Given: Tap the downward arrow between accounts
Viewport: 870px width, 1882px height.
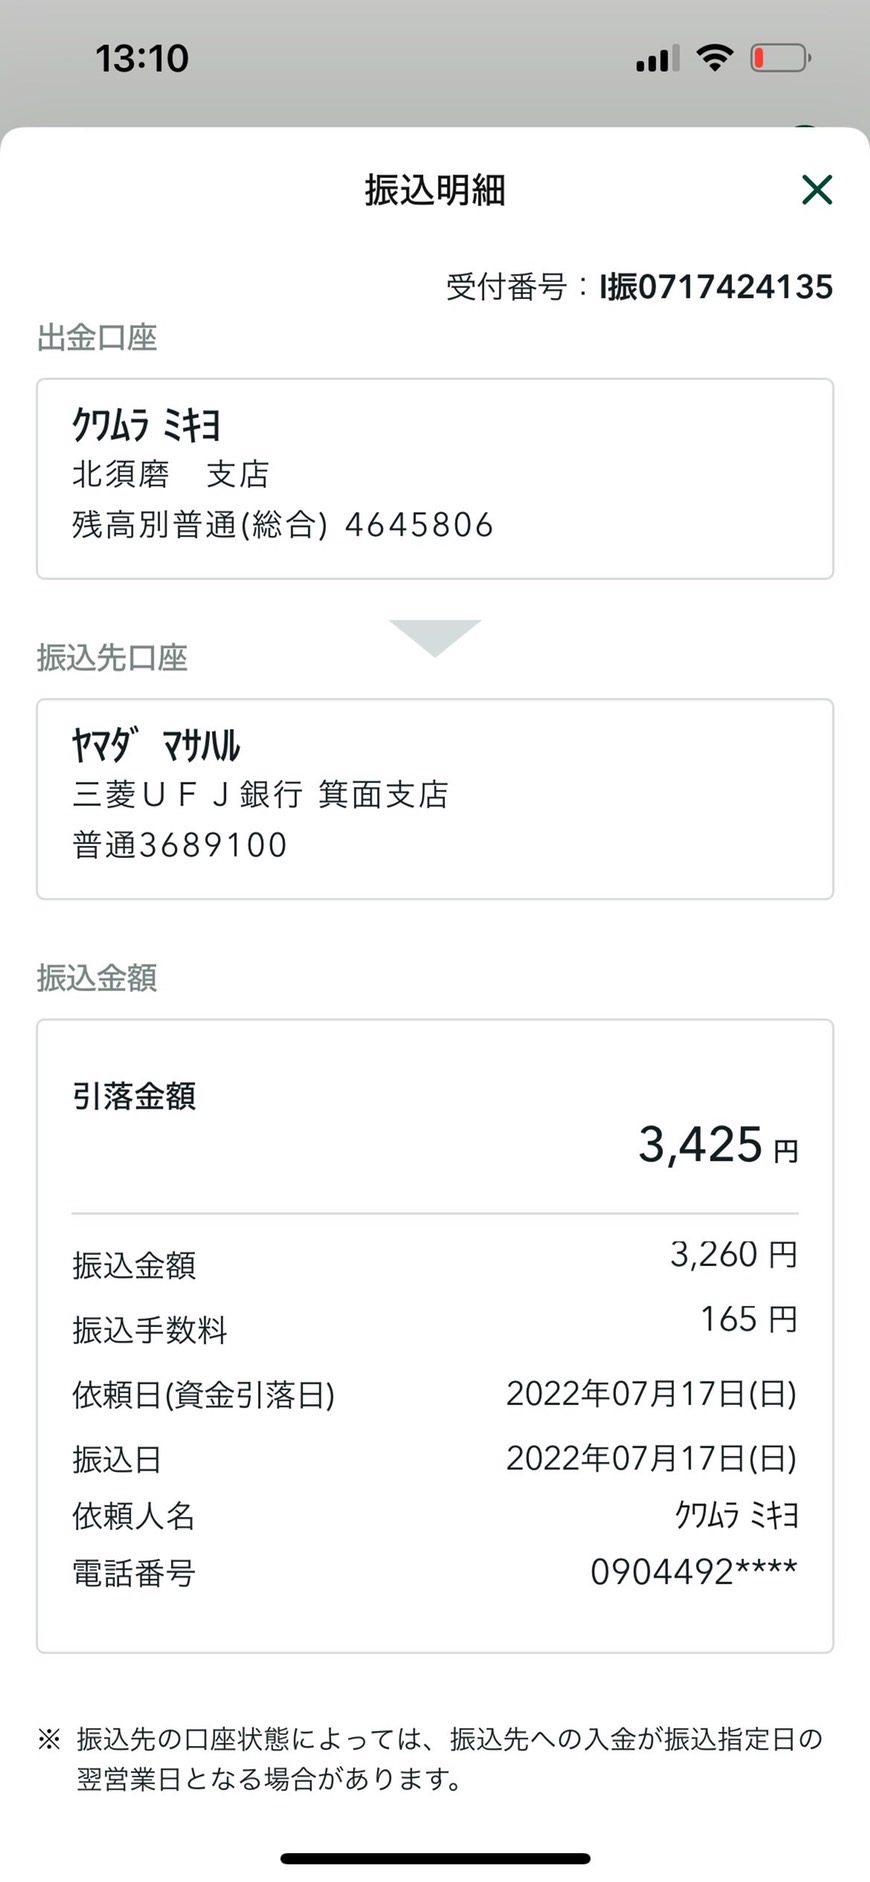Looking at the screenshot, I should click(x=435, y=638).
